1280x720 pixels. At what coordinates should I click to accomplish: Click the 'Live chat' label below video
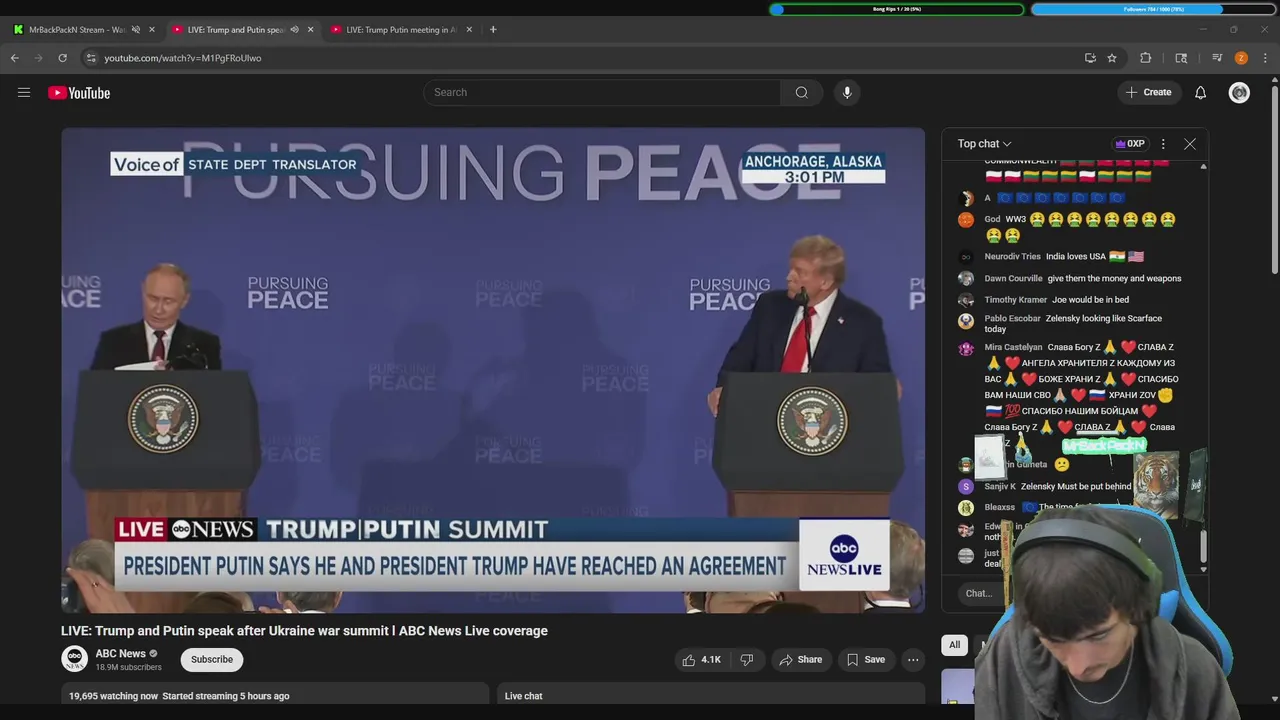click(x=524, y=696)
